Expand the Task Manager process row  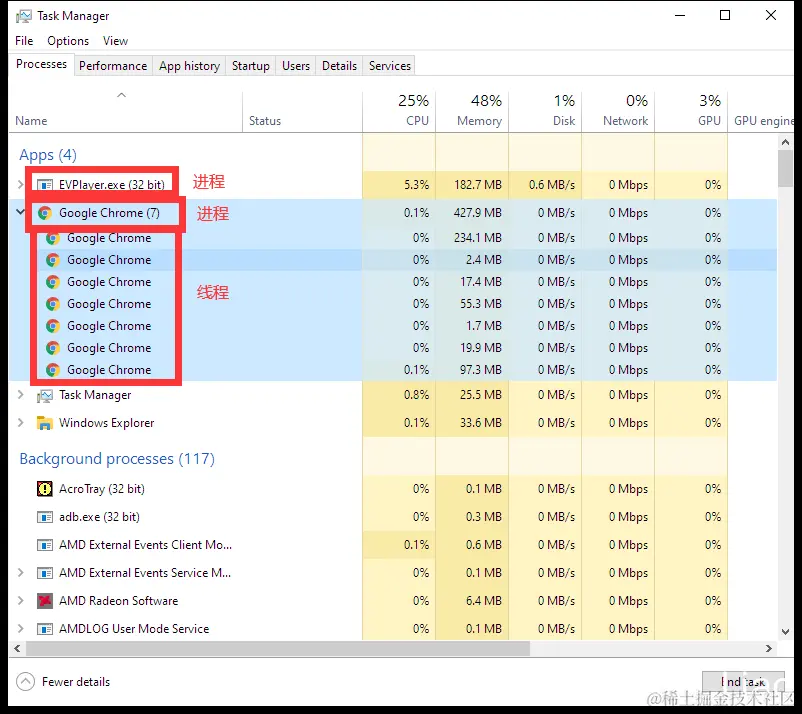(x=20, y=394)
